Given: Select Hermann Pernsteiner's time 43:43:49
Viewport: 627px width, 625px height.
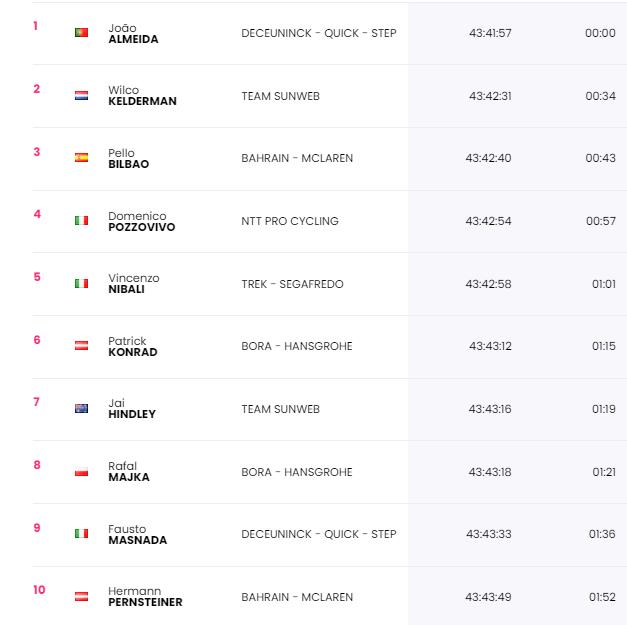Looking at the screenshot, I should (x=488, y=597).
